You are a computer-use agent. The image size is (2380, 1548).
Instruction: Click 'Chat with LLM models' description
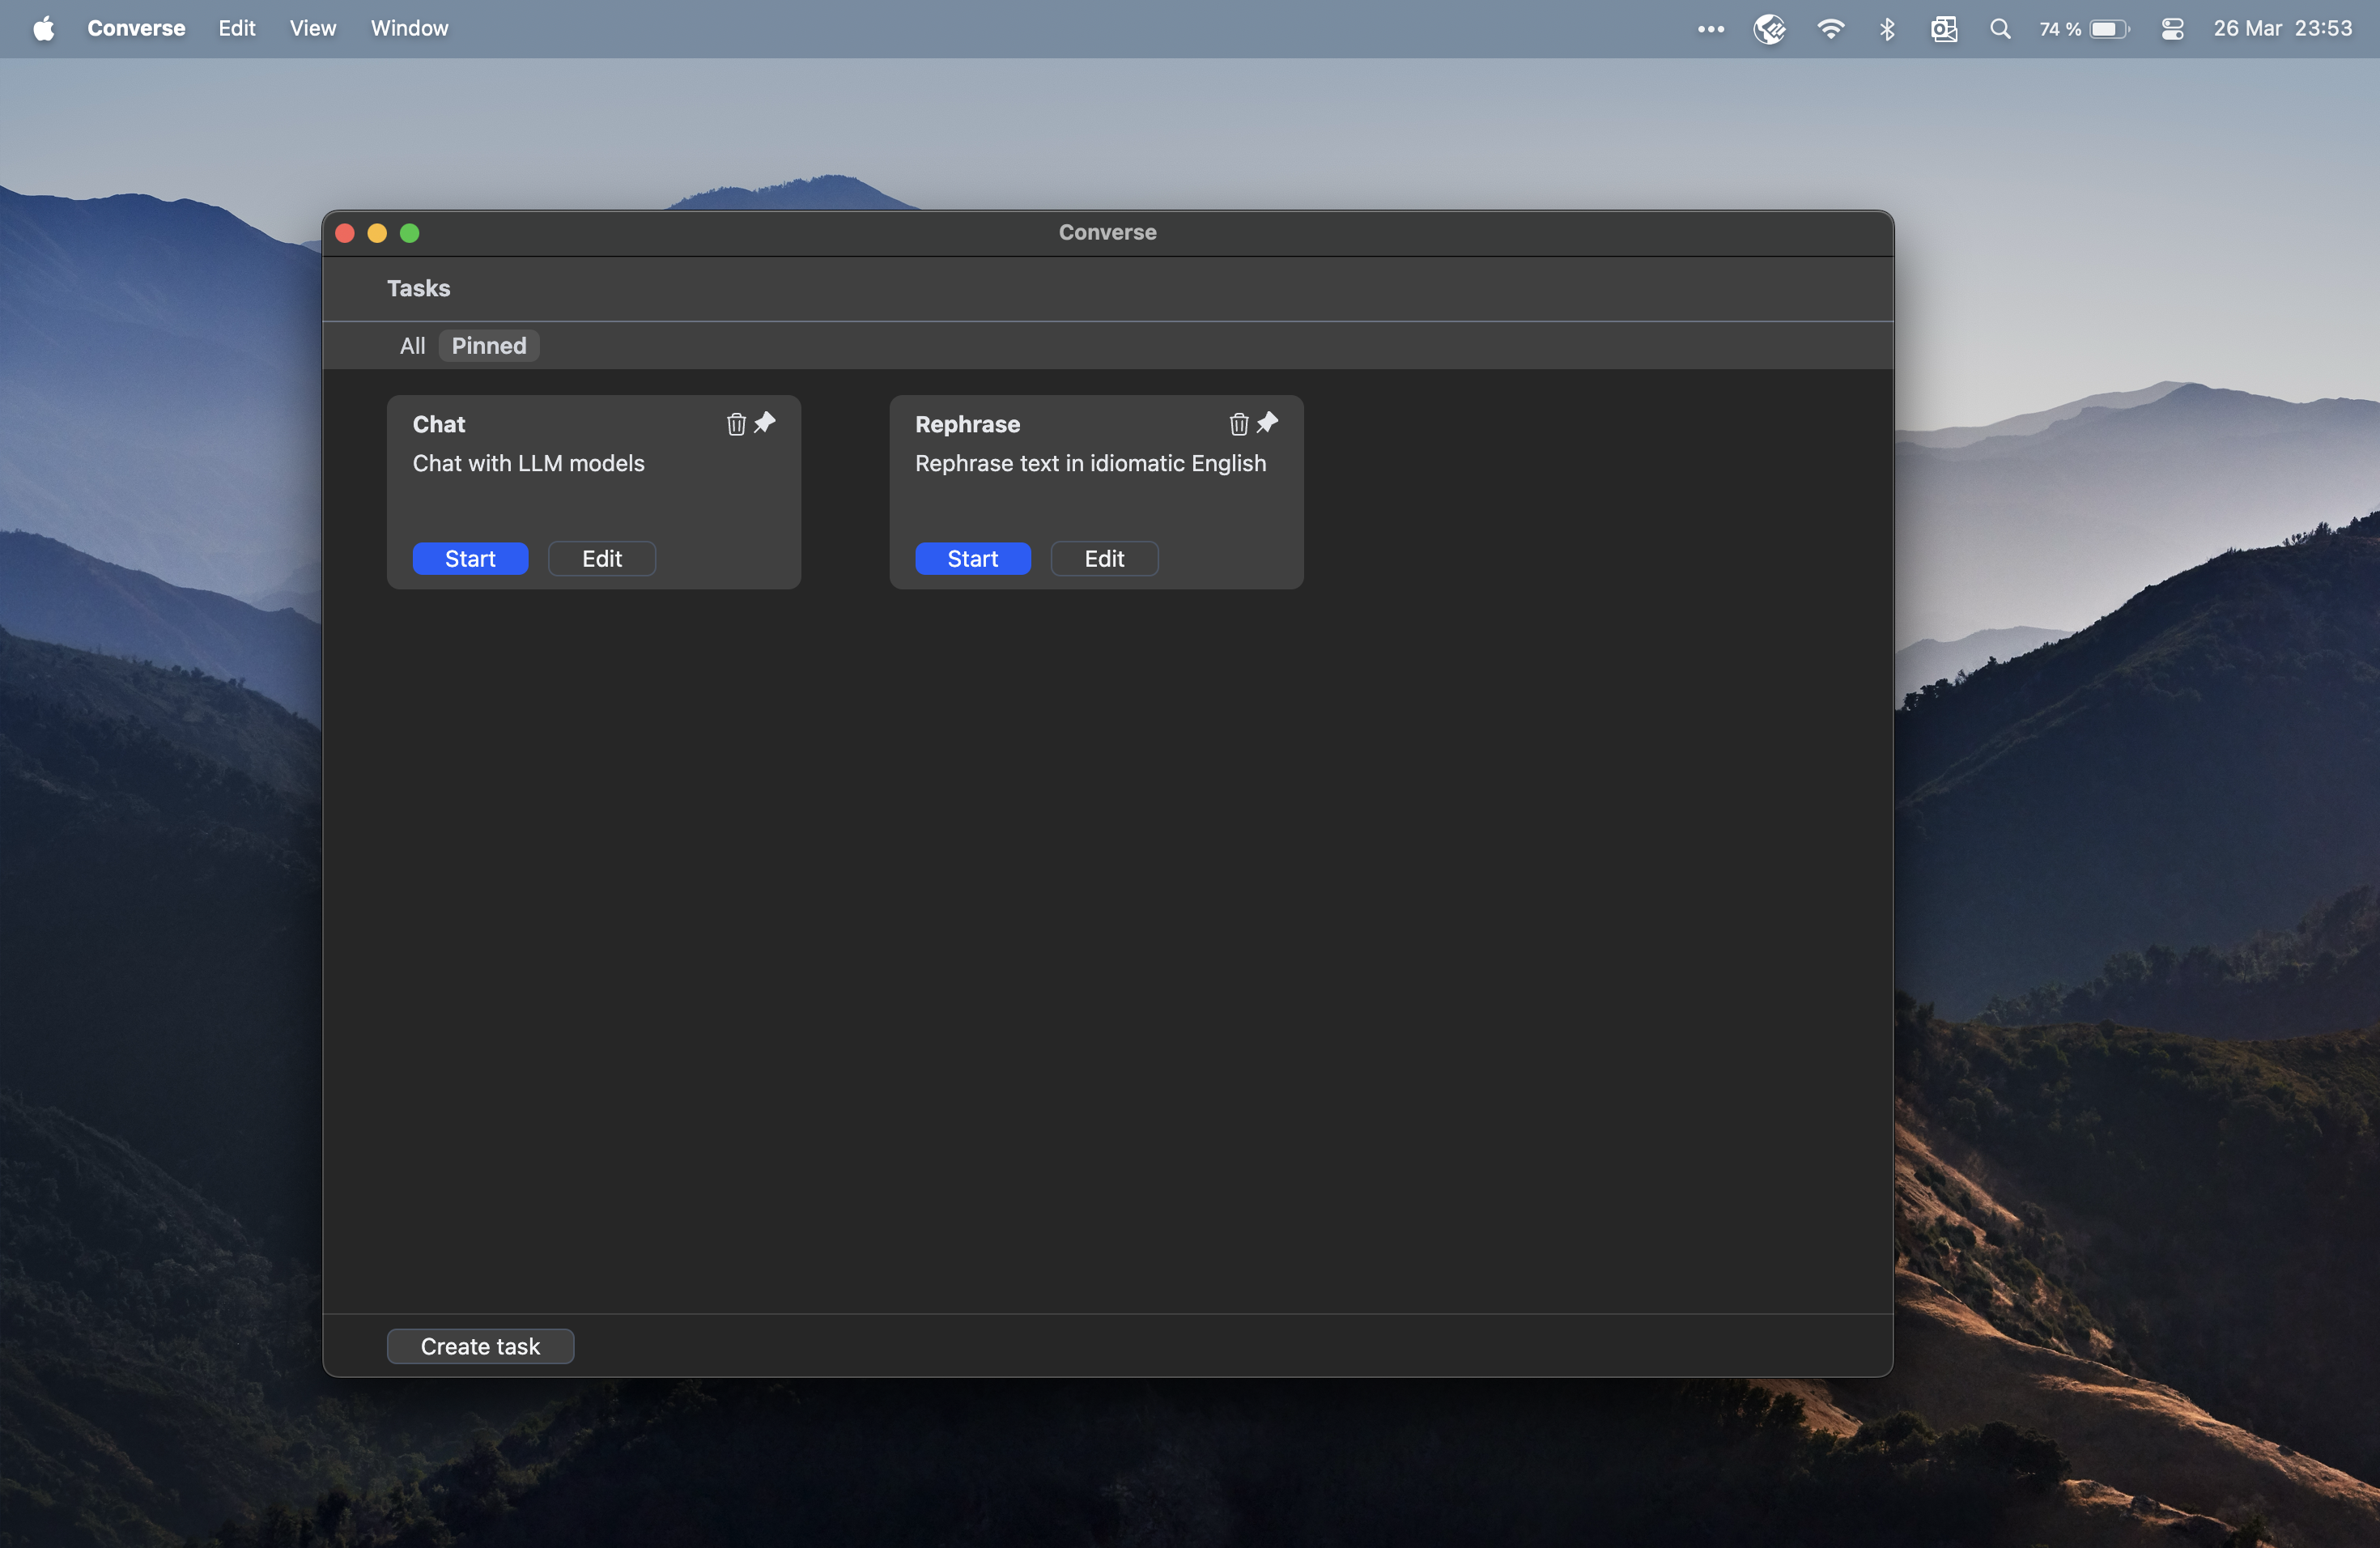coord(529,463)
